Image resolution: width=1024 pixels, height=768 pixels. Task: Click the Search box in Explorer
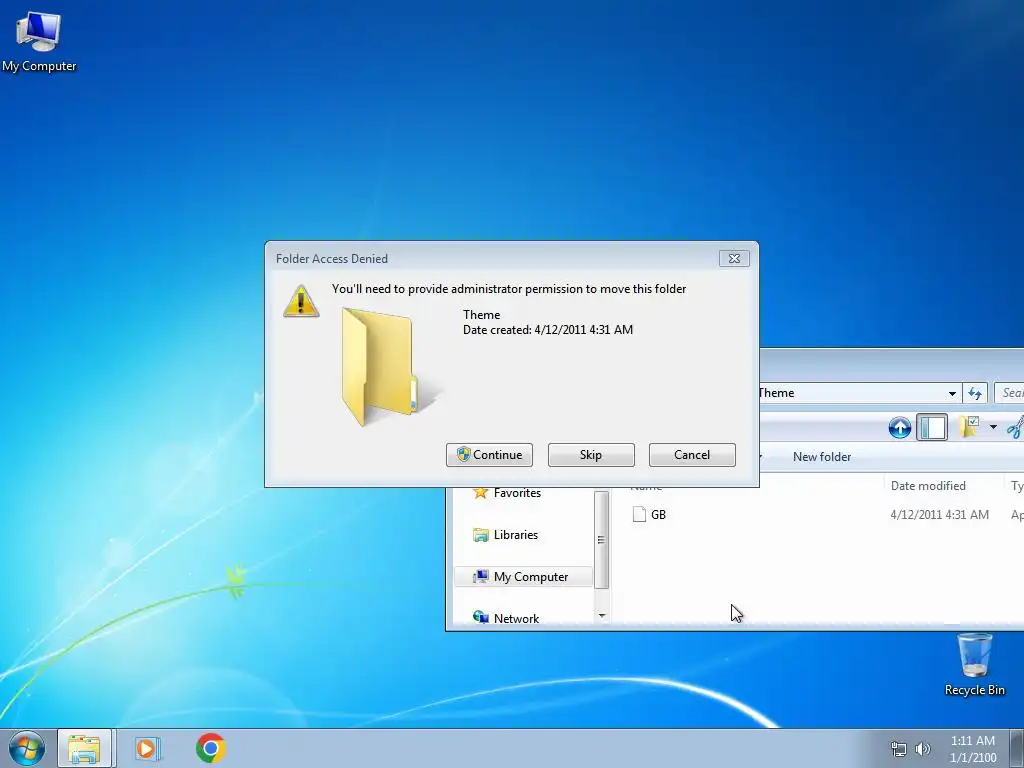point(1009,393)
